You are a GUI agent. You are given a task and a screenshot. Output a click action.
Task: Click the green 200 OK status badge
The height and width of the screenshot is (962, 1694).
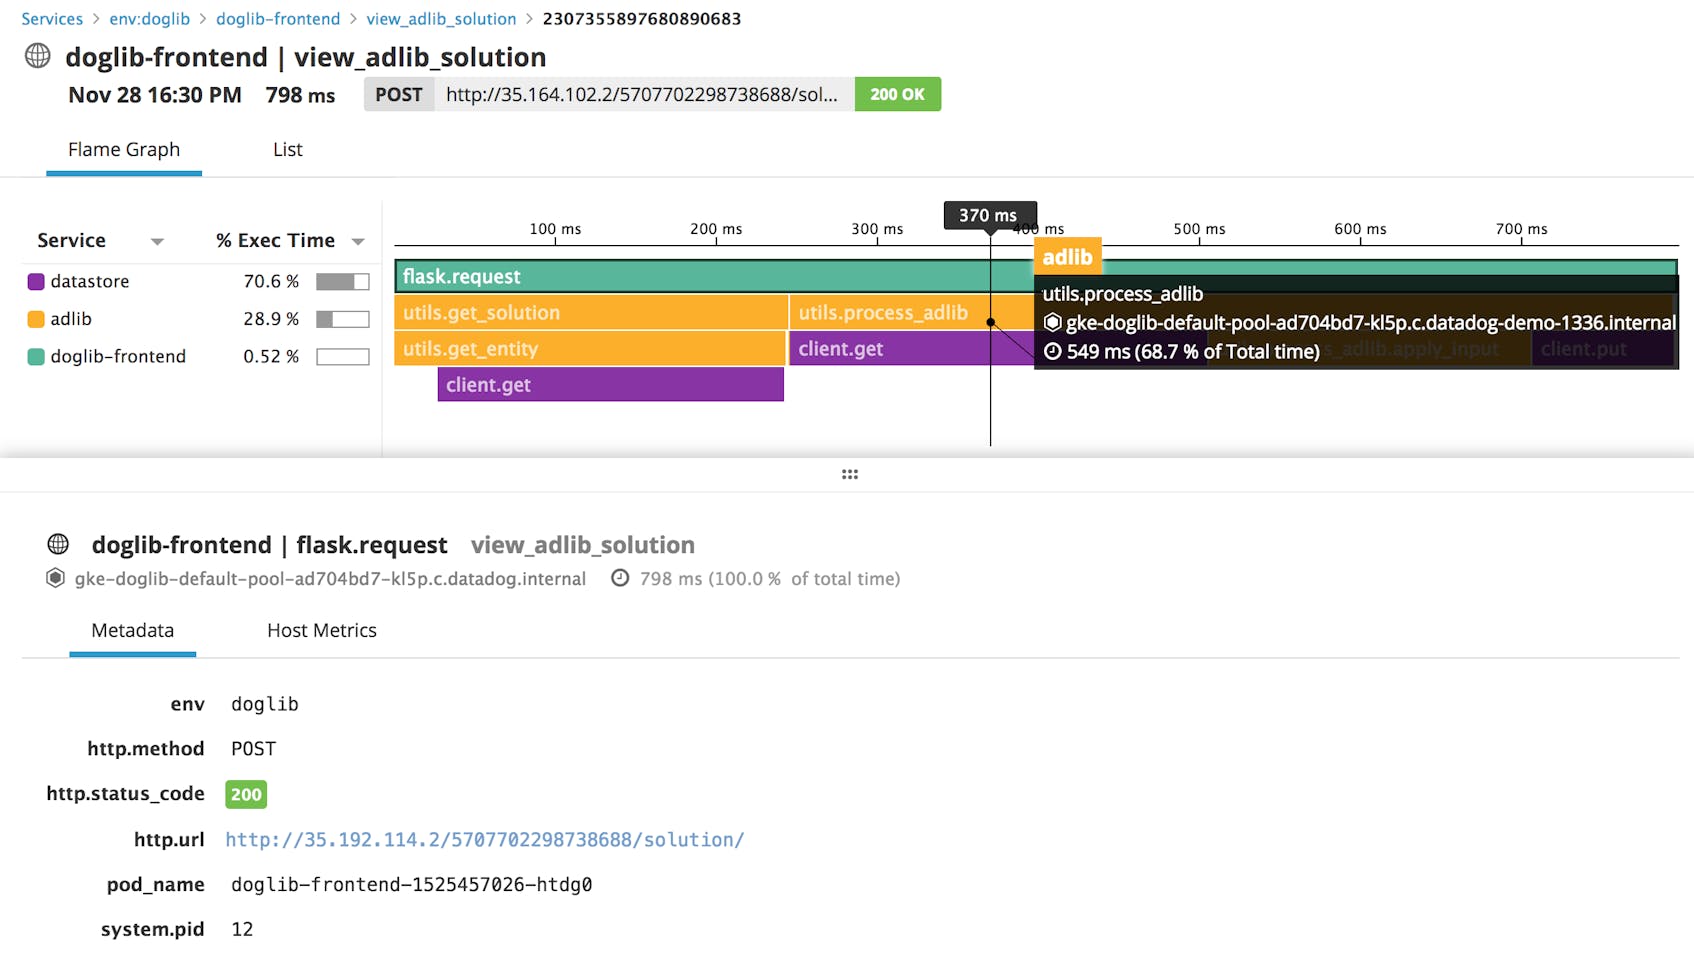click(897, 94)
